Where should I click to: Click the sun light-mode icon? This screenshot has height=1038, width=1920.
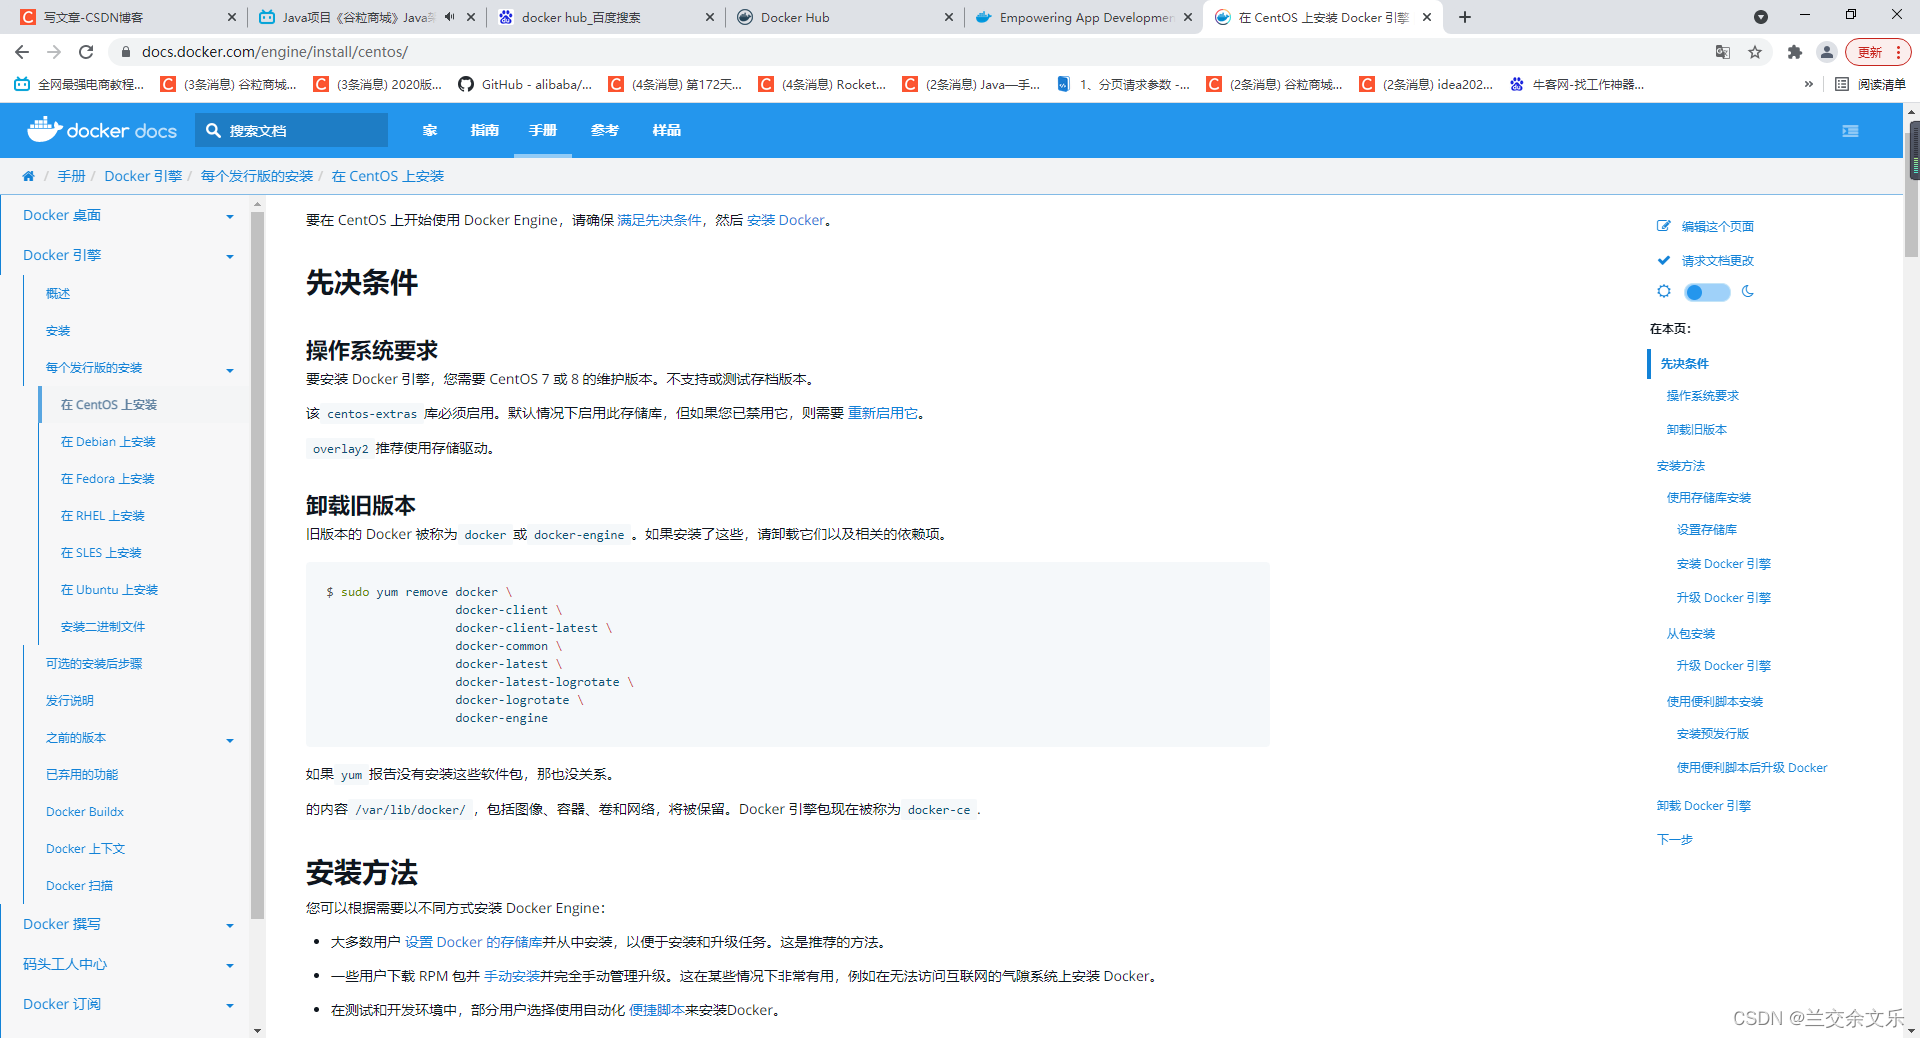pos(1664,292)
